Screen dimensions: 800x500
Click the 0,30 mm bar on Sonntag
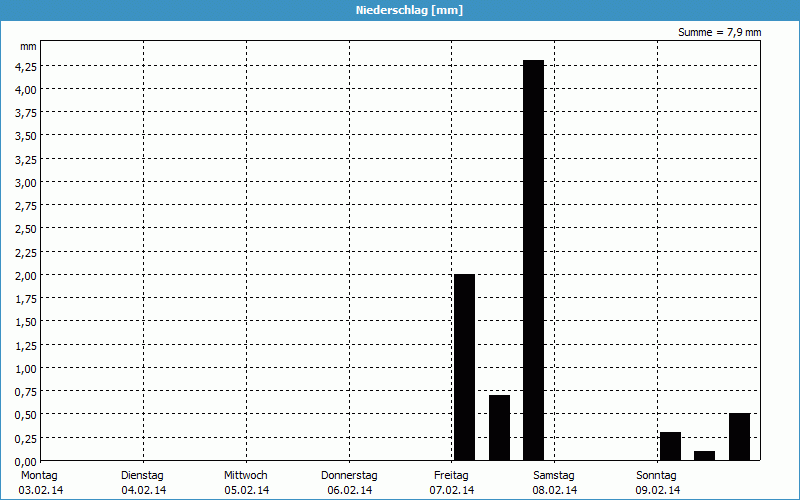(670, 446)
